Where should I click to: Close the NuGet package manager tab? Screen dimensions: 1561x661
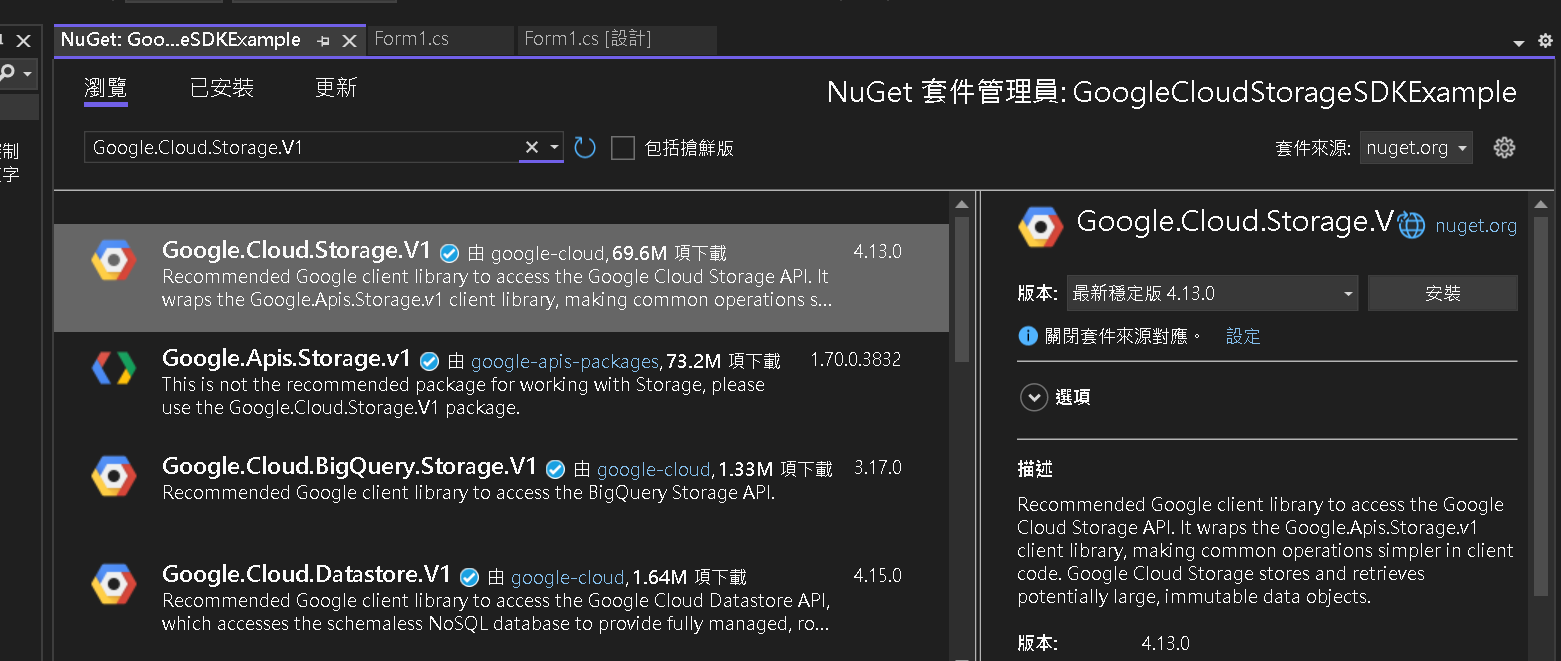[x=349, y=41]
